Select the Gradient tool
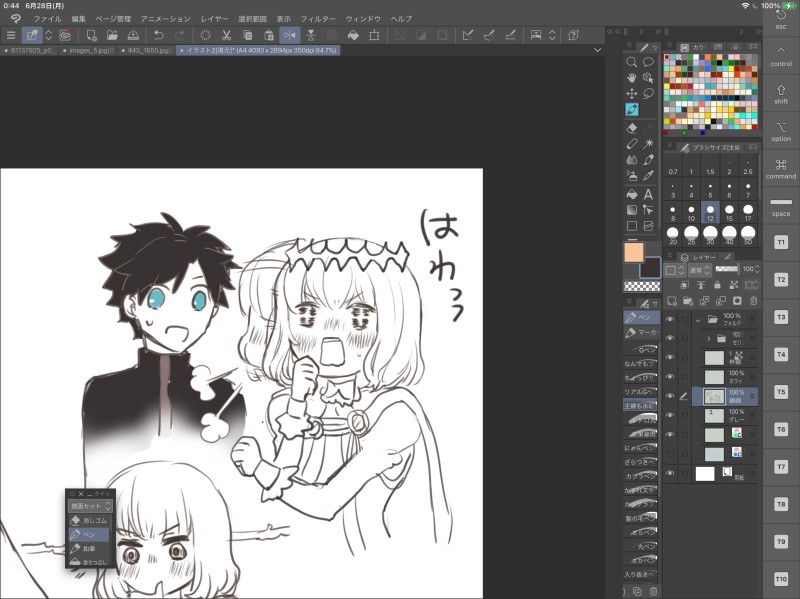Screen dimensions: 800x599 click(x=632, y=210)
